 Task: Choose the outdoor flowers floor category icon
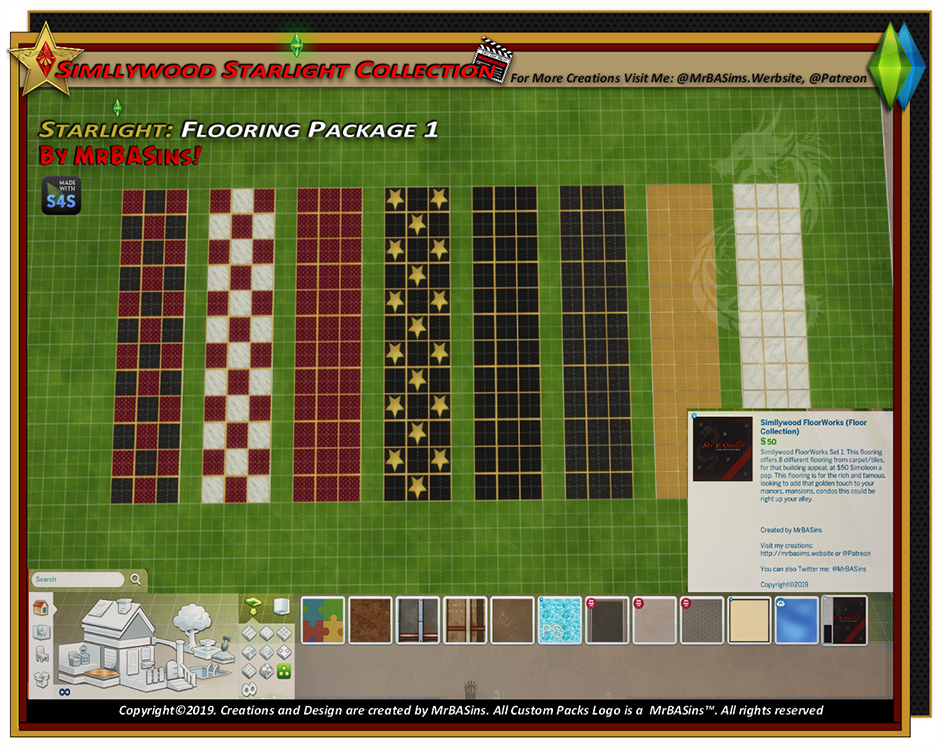coord(267,671)
